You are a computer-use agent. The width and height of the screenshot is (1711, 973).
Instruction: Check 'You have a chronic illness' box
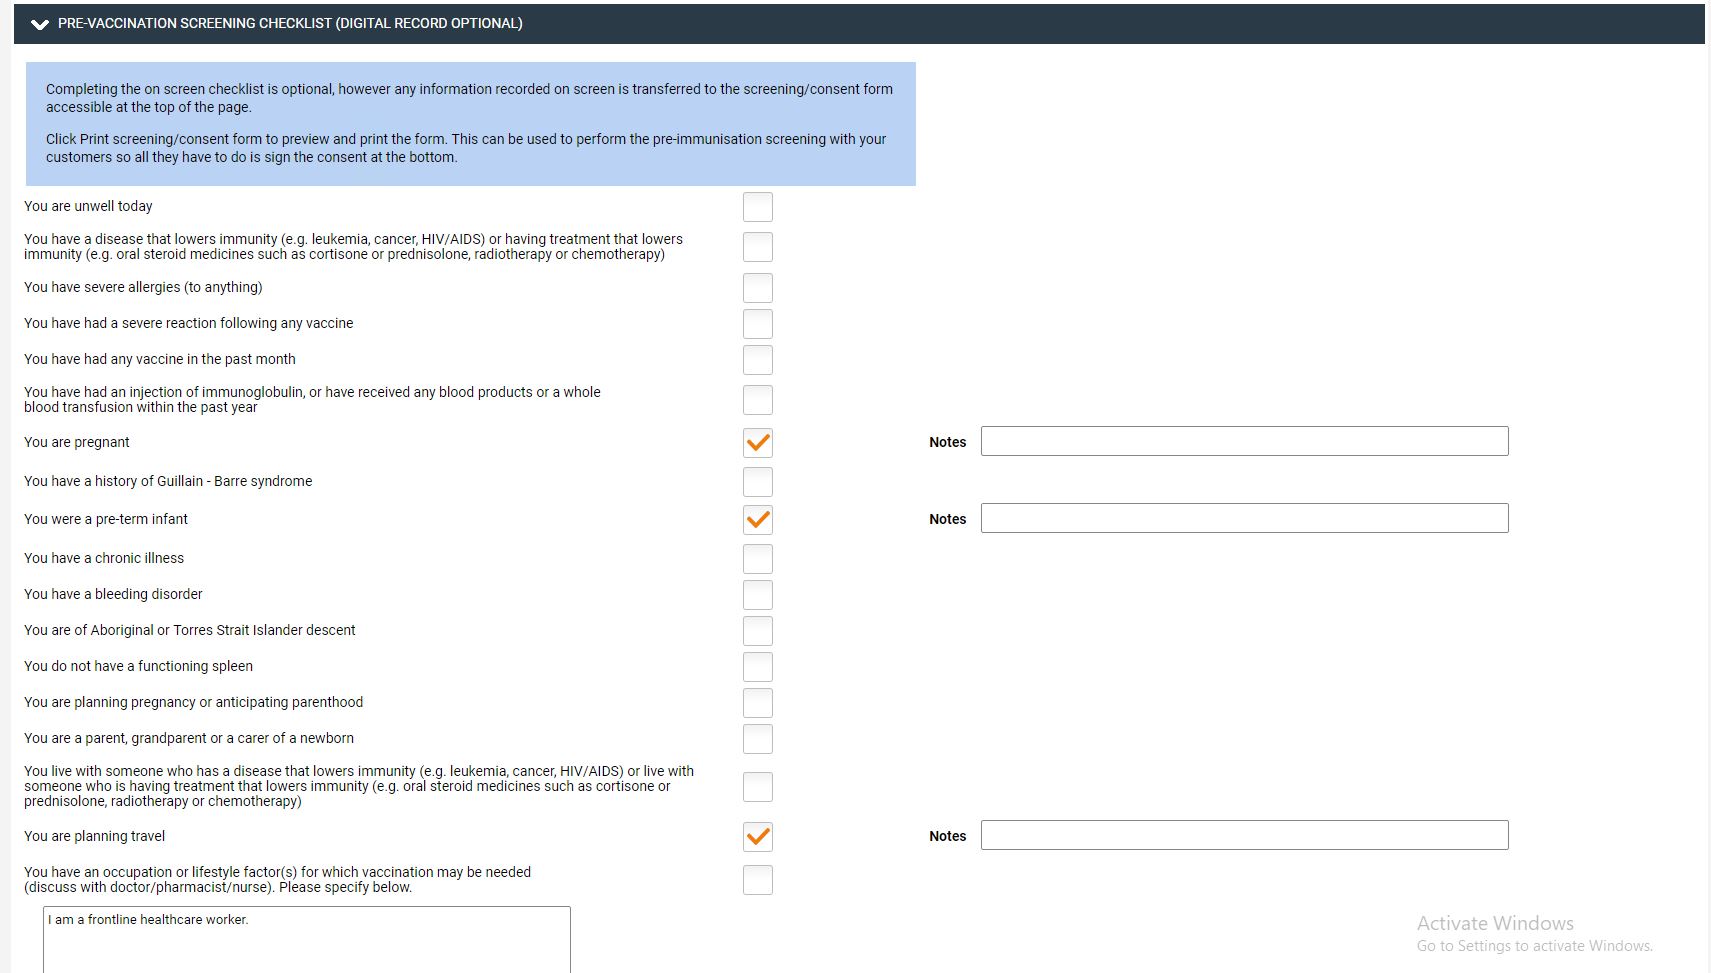point(758,559)
